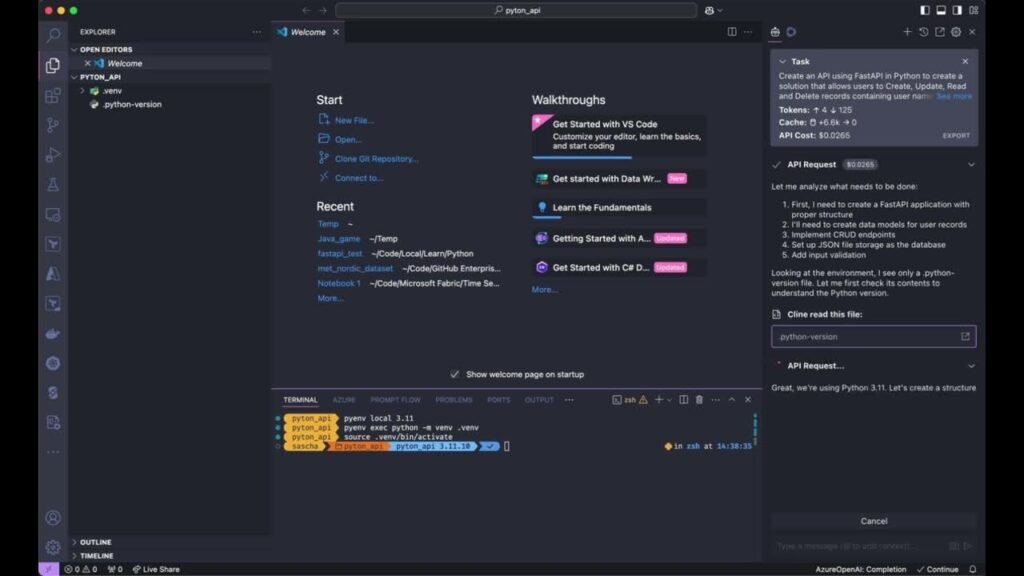This screenshot has width=1024, height=576.
Task: Toggle the secondary side bar layout button
Action: coord(957,10)
